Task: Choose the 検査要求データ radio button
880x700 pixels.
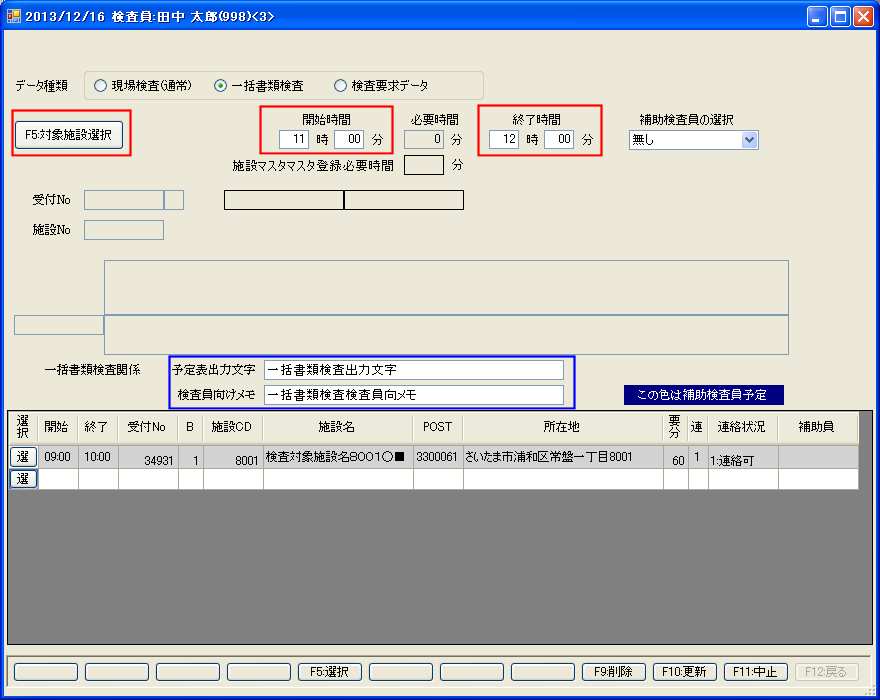Action: pyautogui.click(x=341, y=86)
